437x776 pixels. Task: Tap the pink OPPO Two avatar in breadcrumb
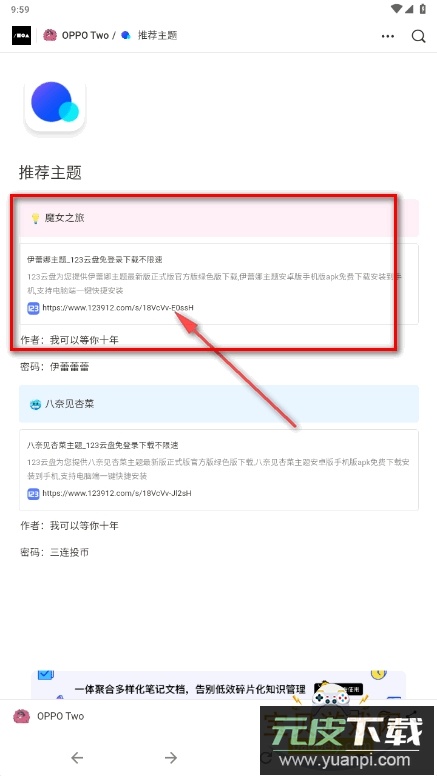(50, 35)
